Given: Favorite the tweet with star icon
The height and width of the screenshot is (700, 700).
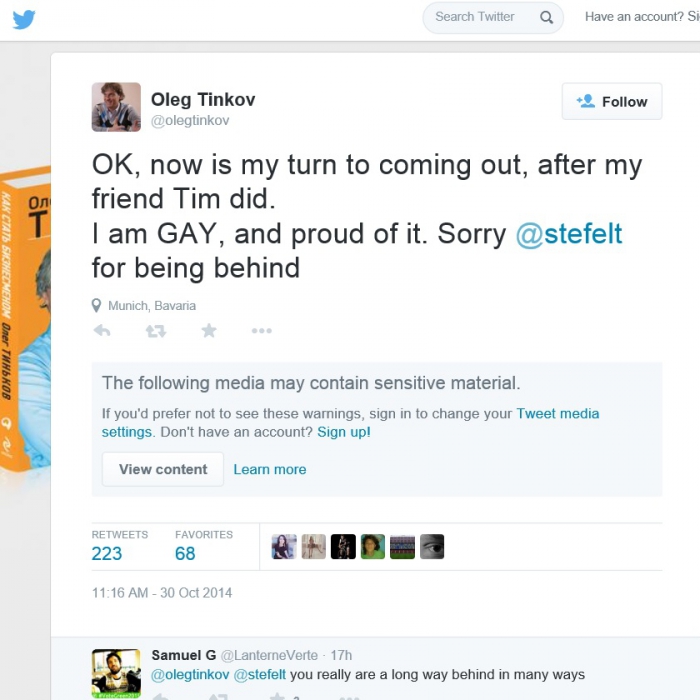Looking at the screenshot, I should (x=208, y=331).
